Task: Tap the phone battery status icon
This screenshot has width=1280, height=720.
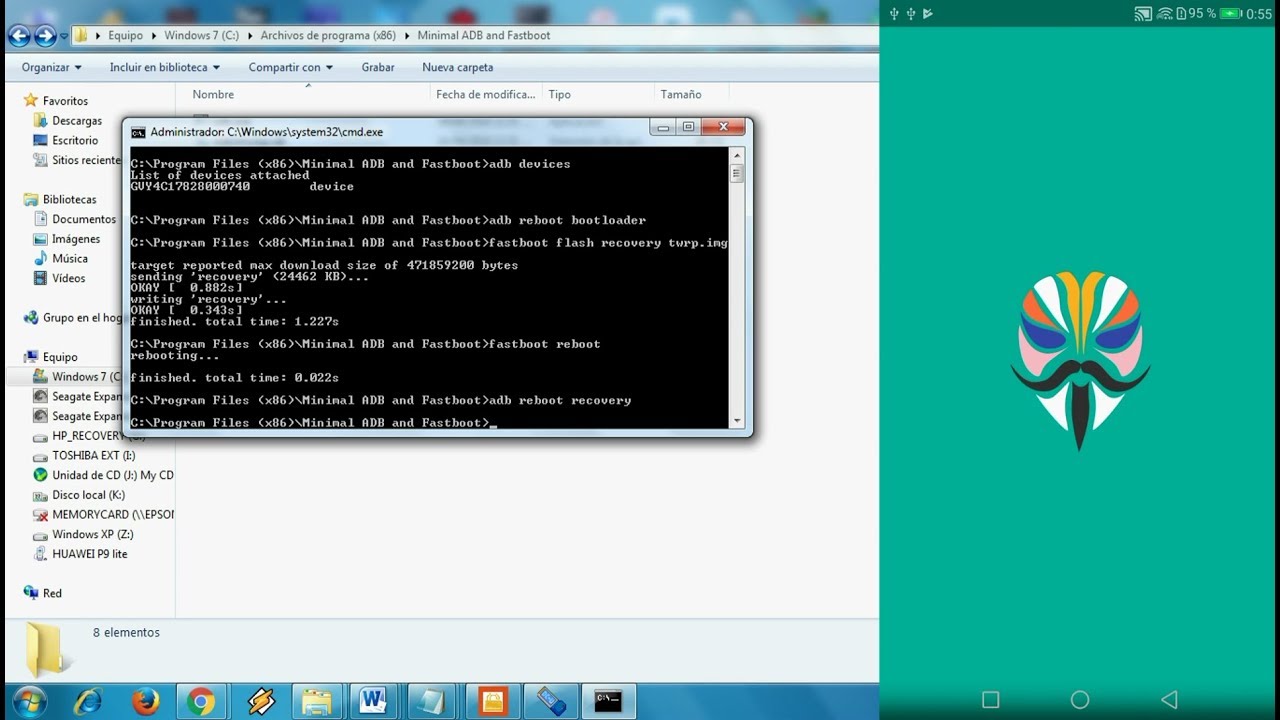Action: click(x=1229, y=13)
